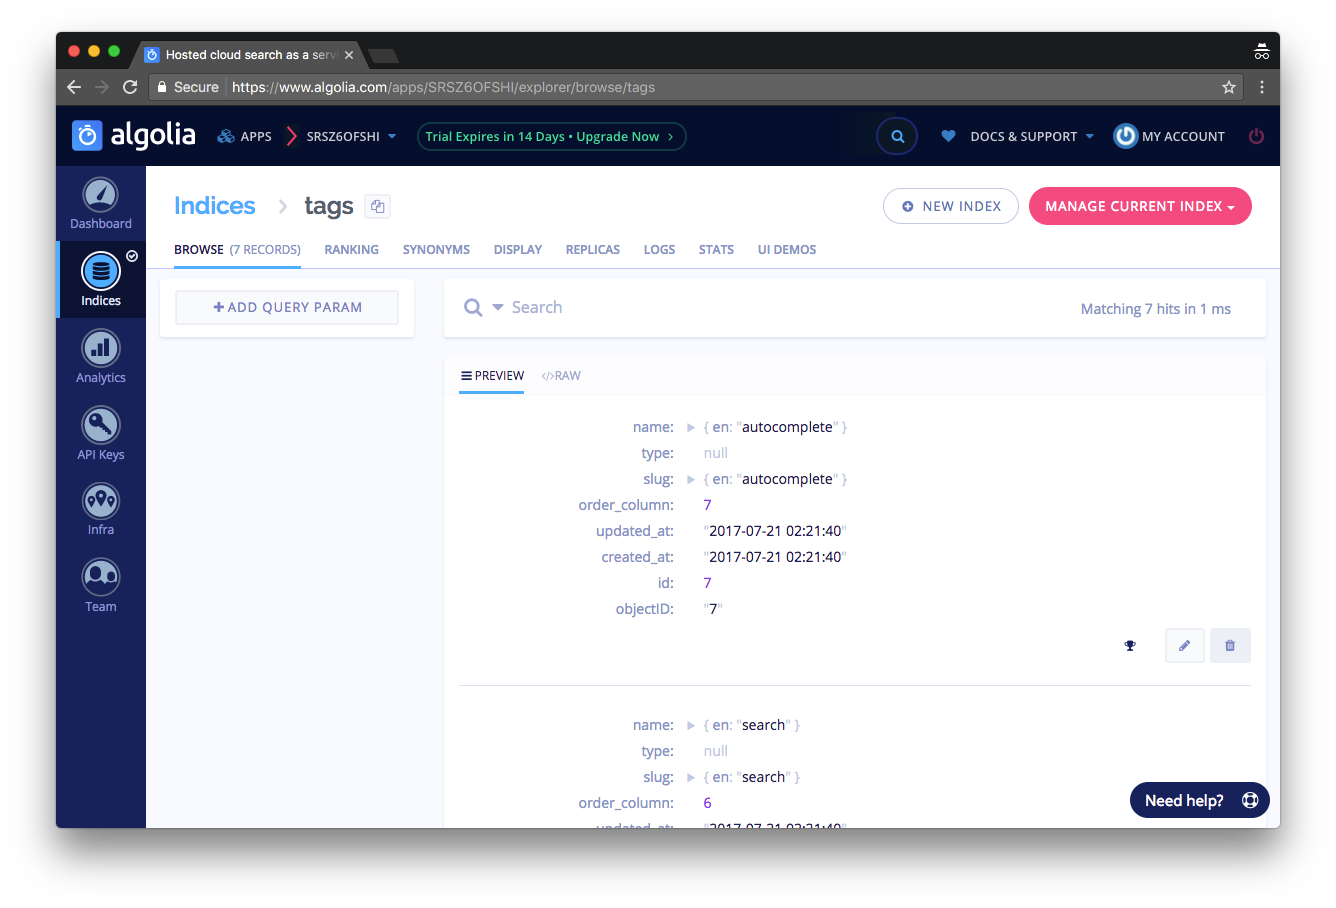Delete the autocomplete record with trash icon
This screenshot has width=1336, height=908.
(x=1230, y=645)
